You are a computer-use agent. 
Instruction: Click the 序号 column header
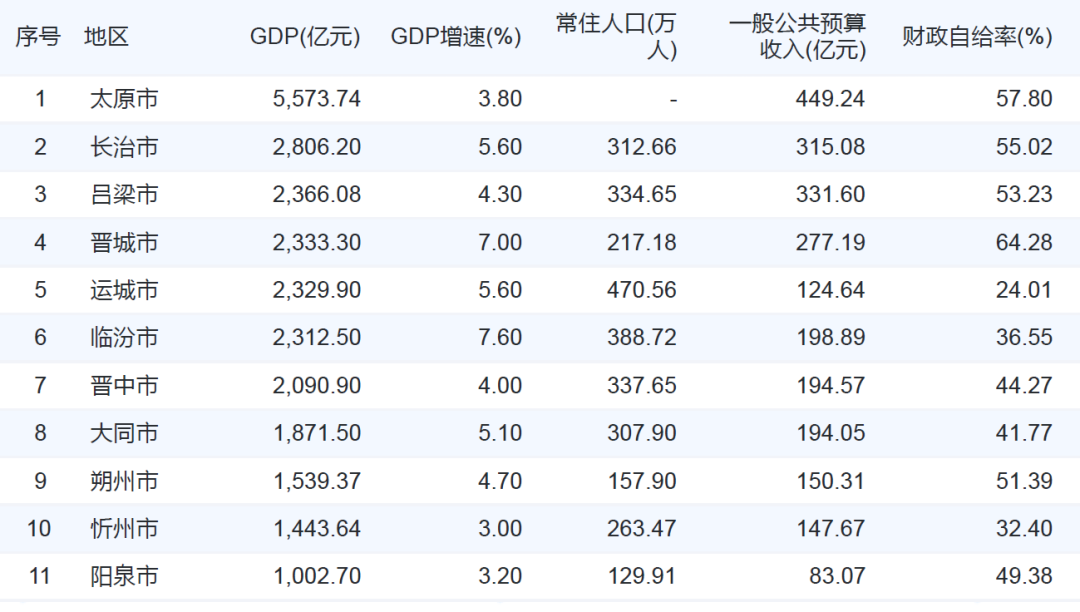click(x=38, y=37)
